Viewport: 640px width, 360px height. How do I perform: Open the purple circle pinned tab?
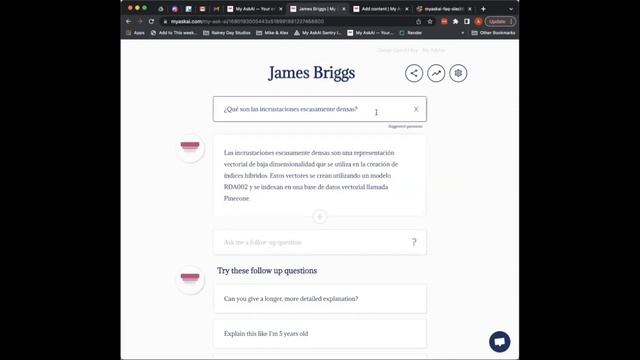175,9
